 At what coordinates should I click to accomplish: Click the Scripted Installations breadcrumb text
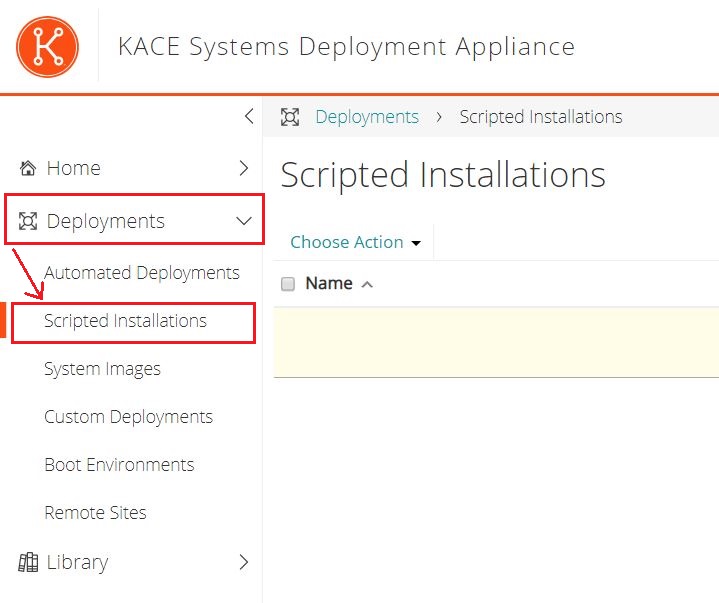[x=541, y=117]
